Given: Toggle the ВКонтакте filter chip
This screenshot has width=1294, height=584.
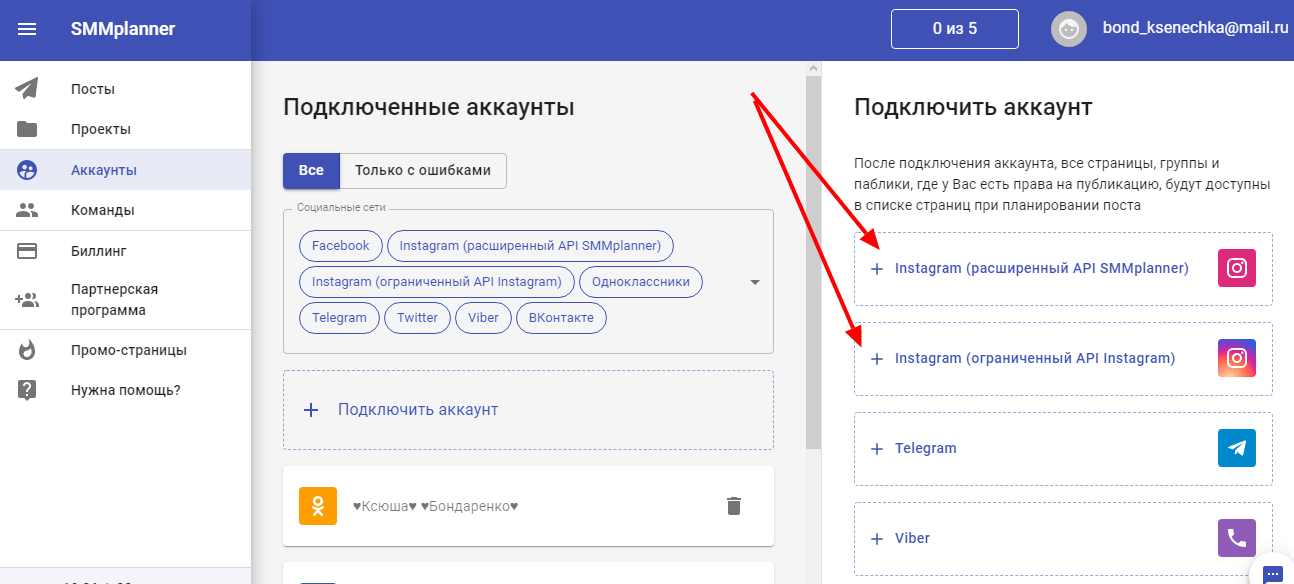Looking at the screenshot, I should pos(561,318).
